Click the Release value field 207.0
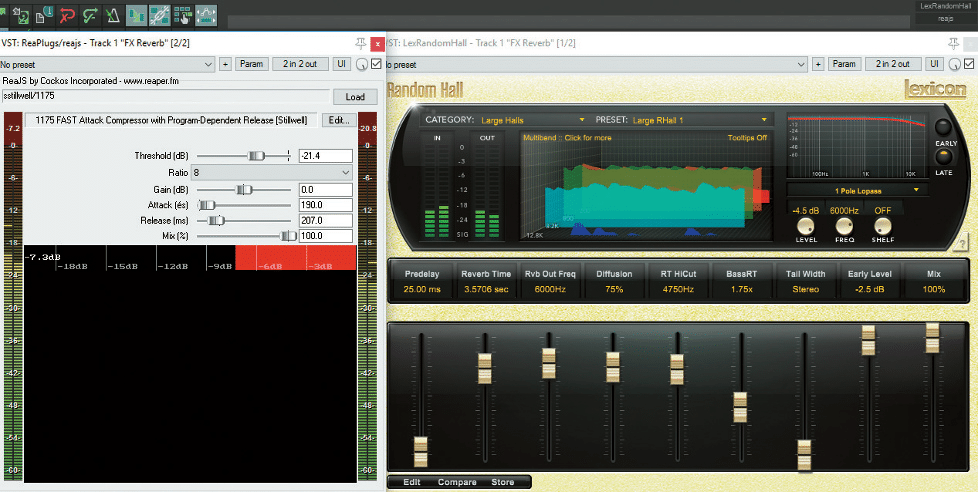978x492 pixels. click(326, 221)
